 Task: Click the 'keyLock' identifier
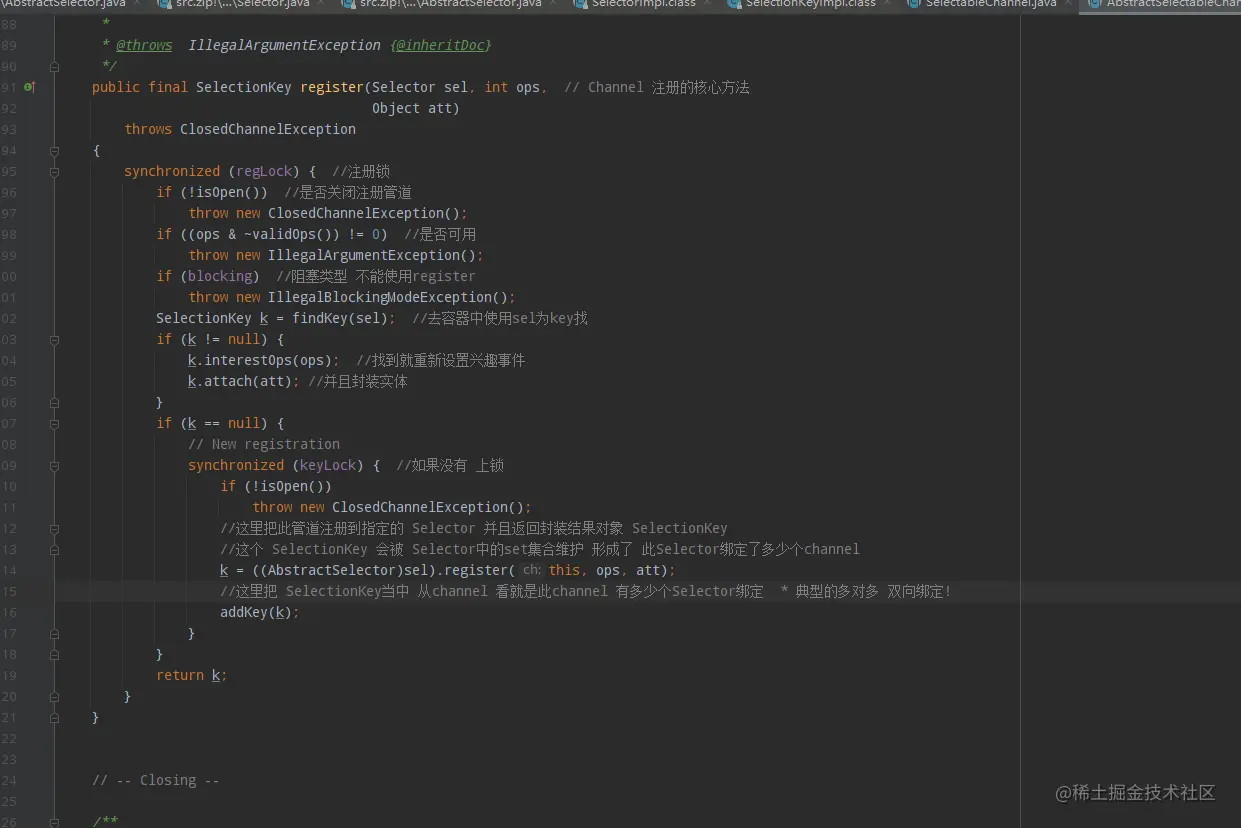(x=328, y=465)
